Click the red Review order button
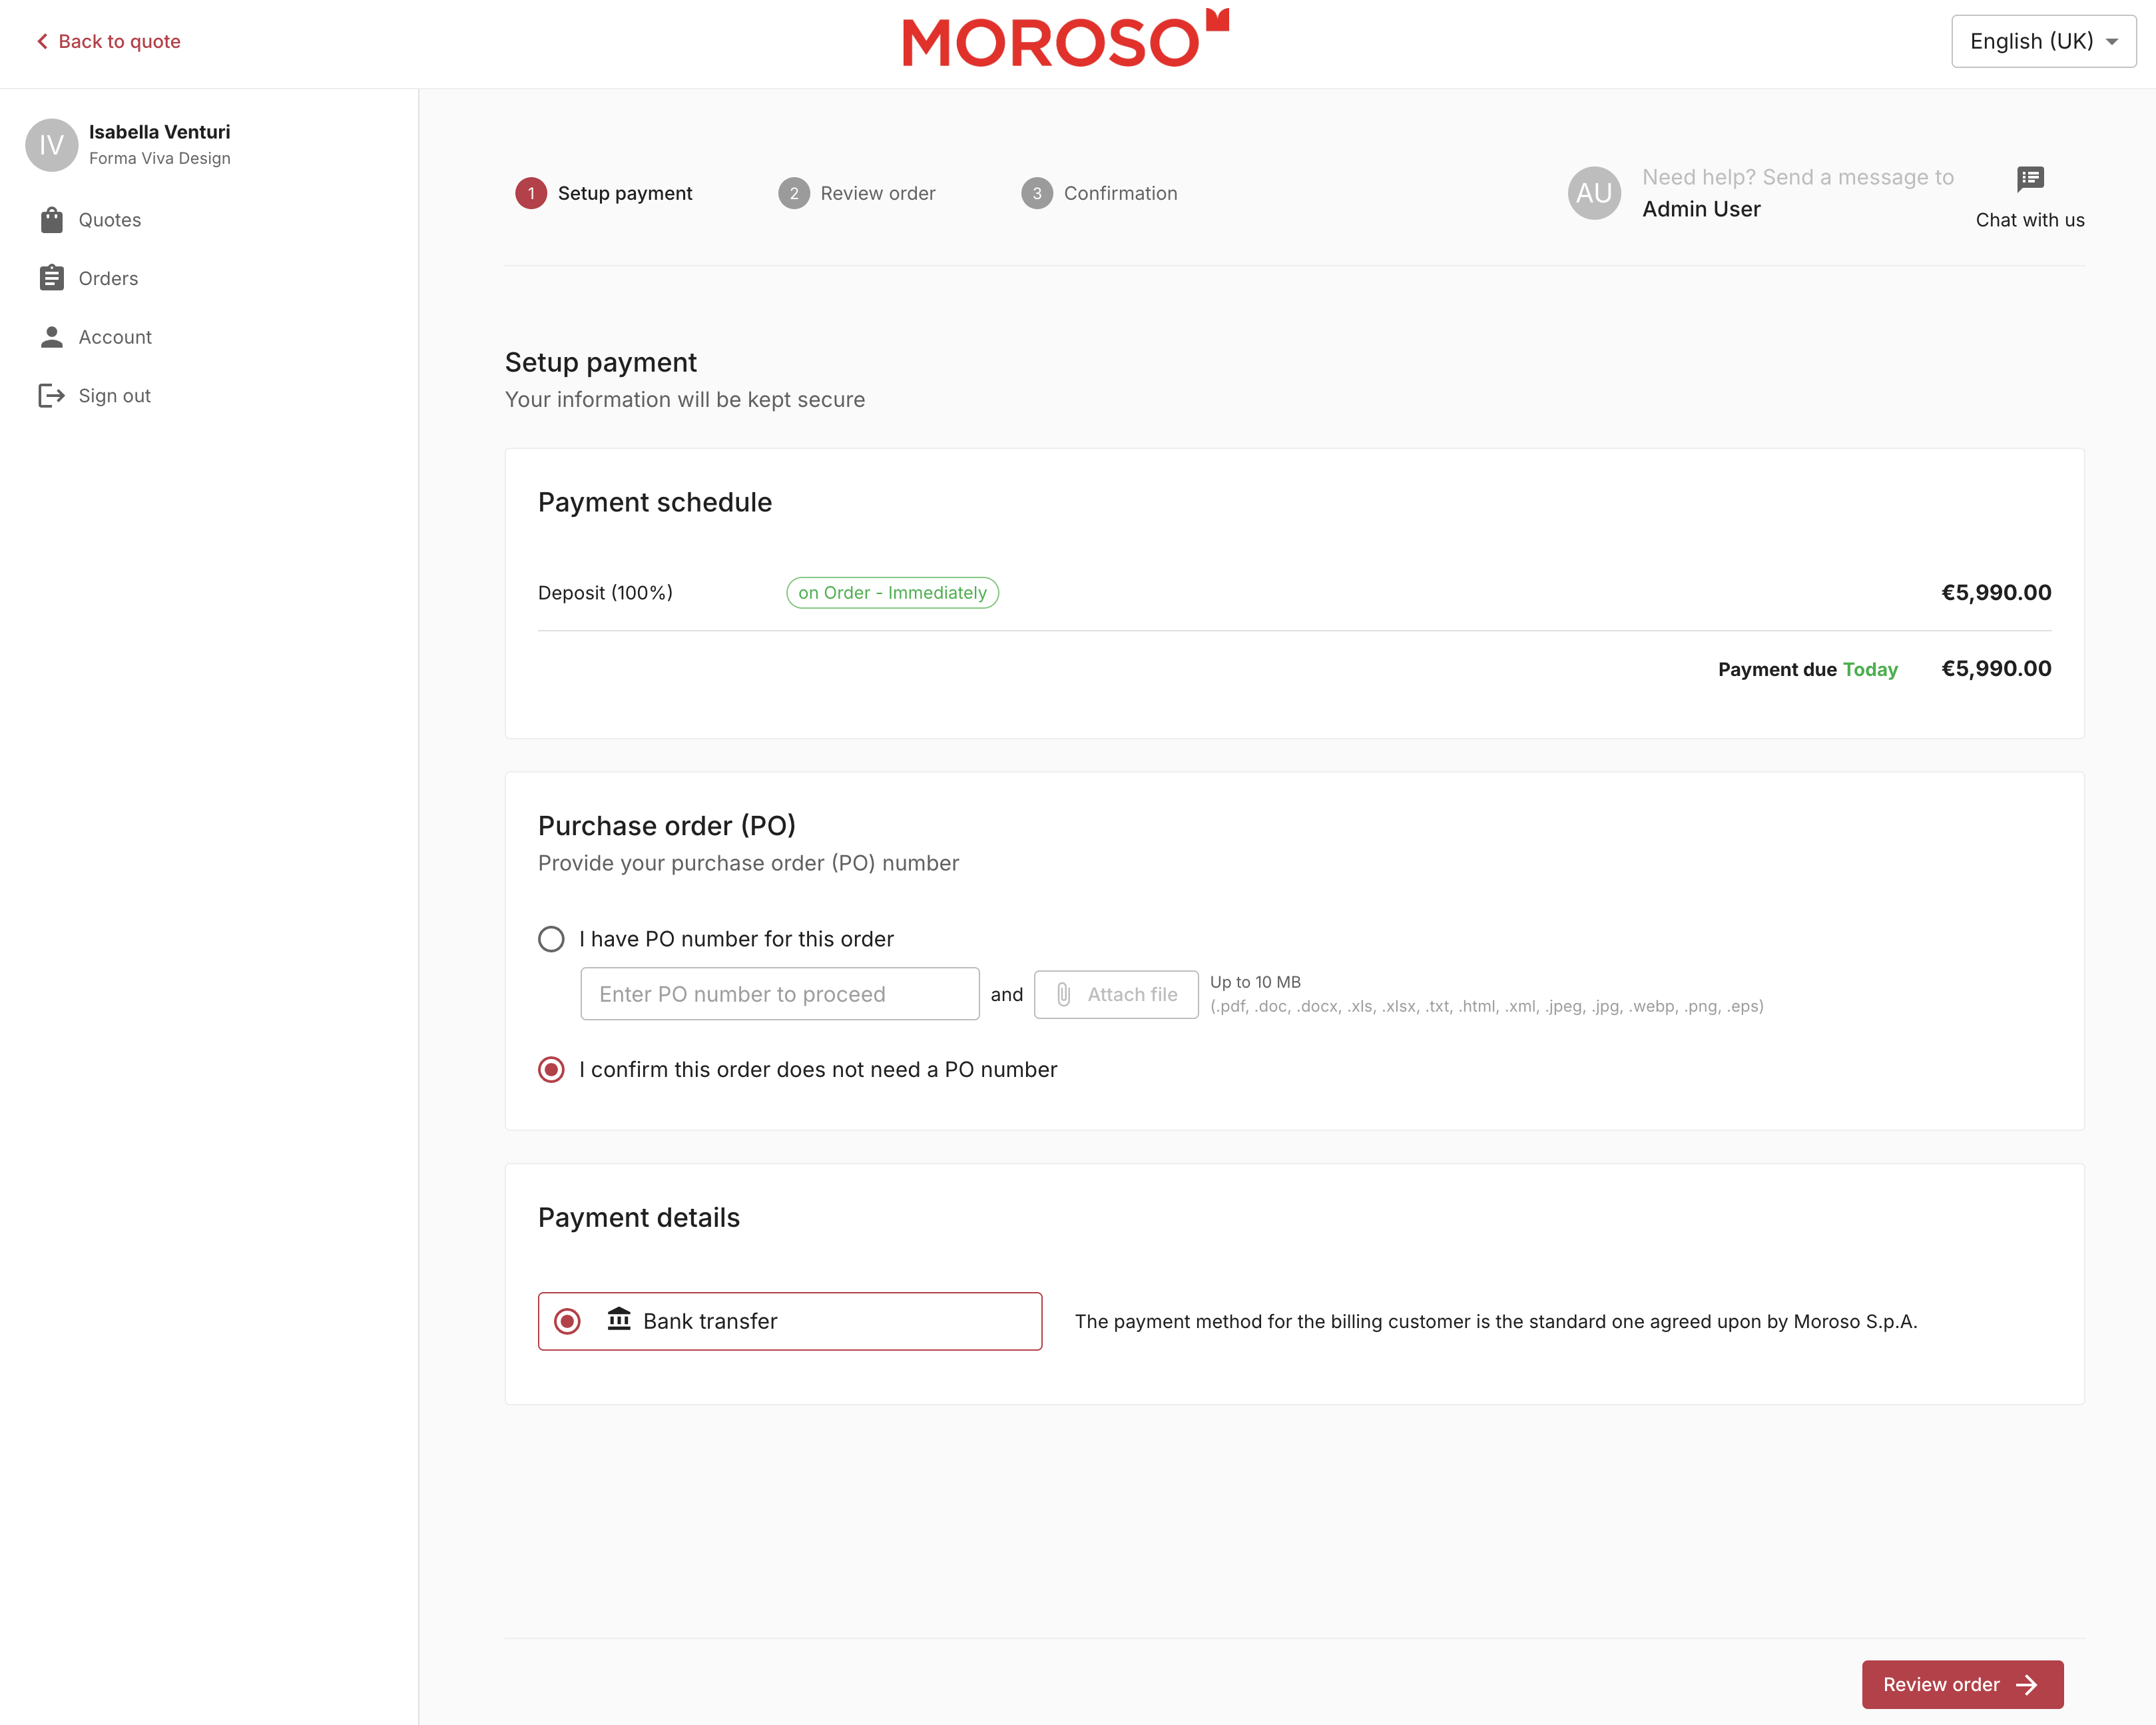This screenshot has height=1725, width=2156. (x=1961, y=1684)
